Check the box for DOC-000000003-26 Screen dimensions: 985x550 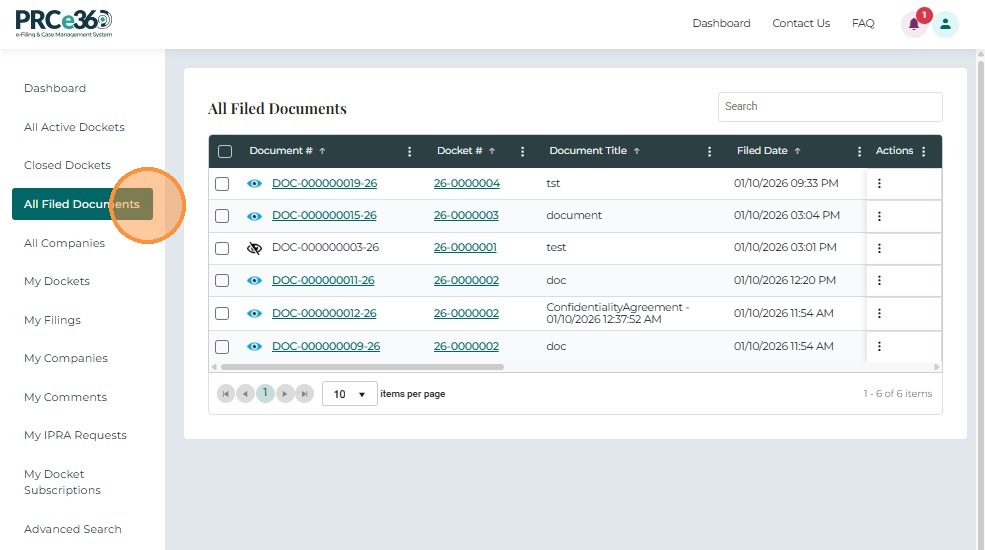click(222, 248)
